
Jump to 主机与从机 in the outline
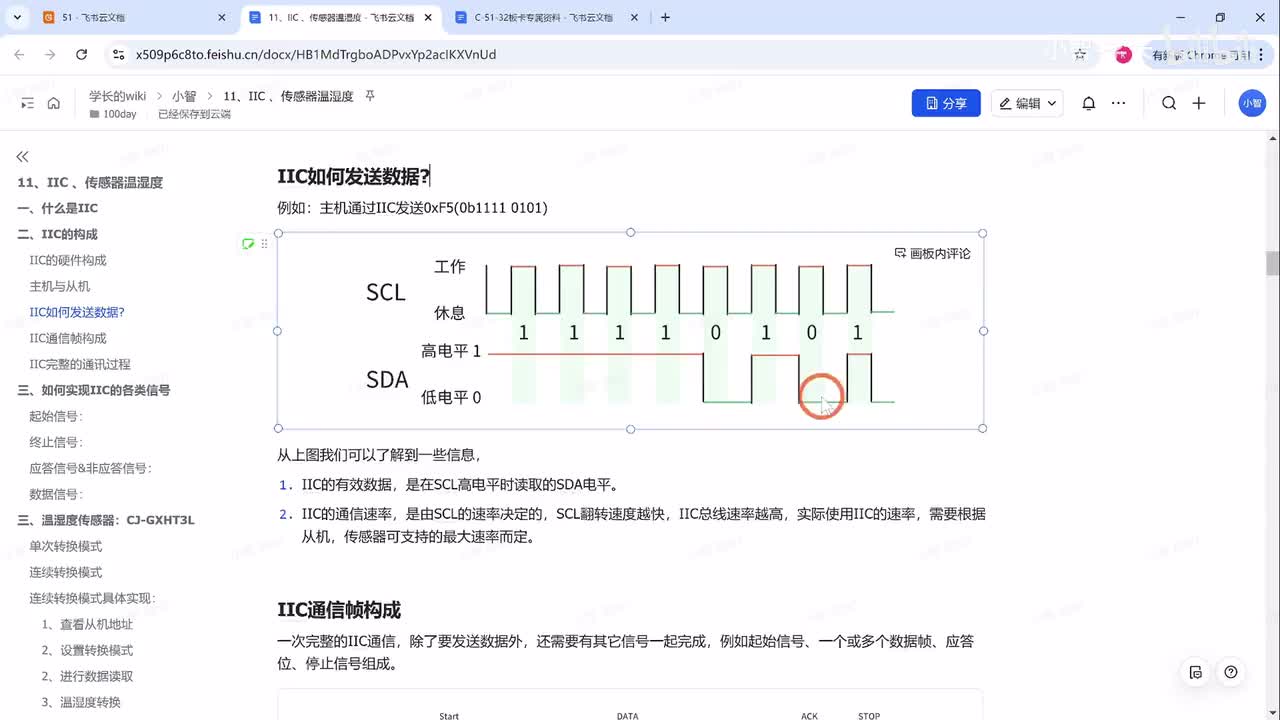point(59,286)
